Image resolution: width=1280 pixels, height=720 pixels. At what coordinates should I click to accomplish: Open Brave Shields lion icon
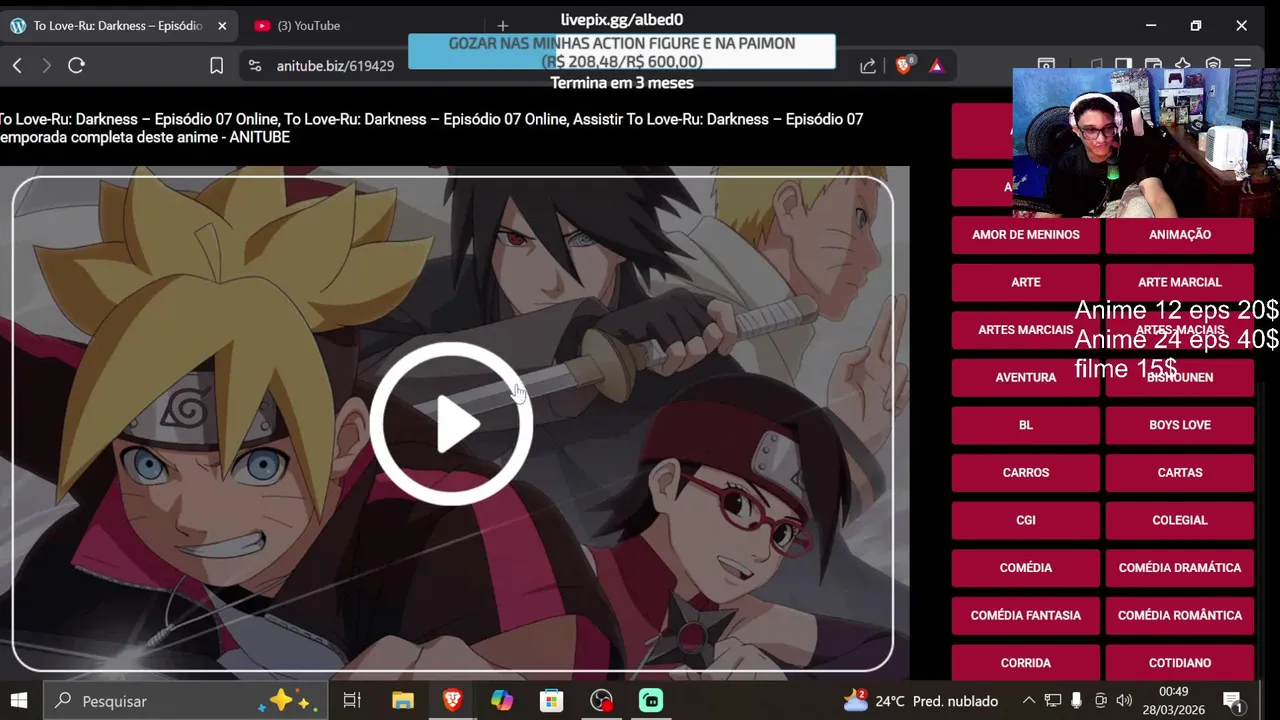[x=904, y=66]
